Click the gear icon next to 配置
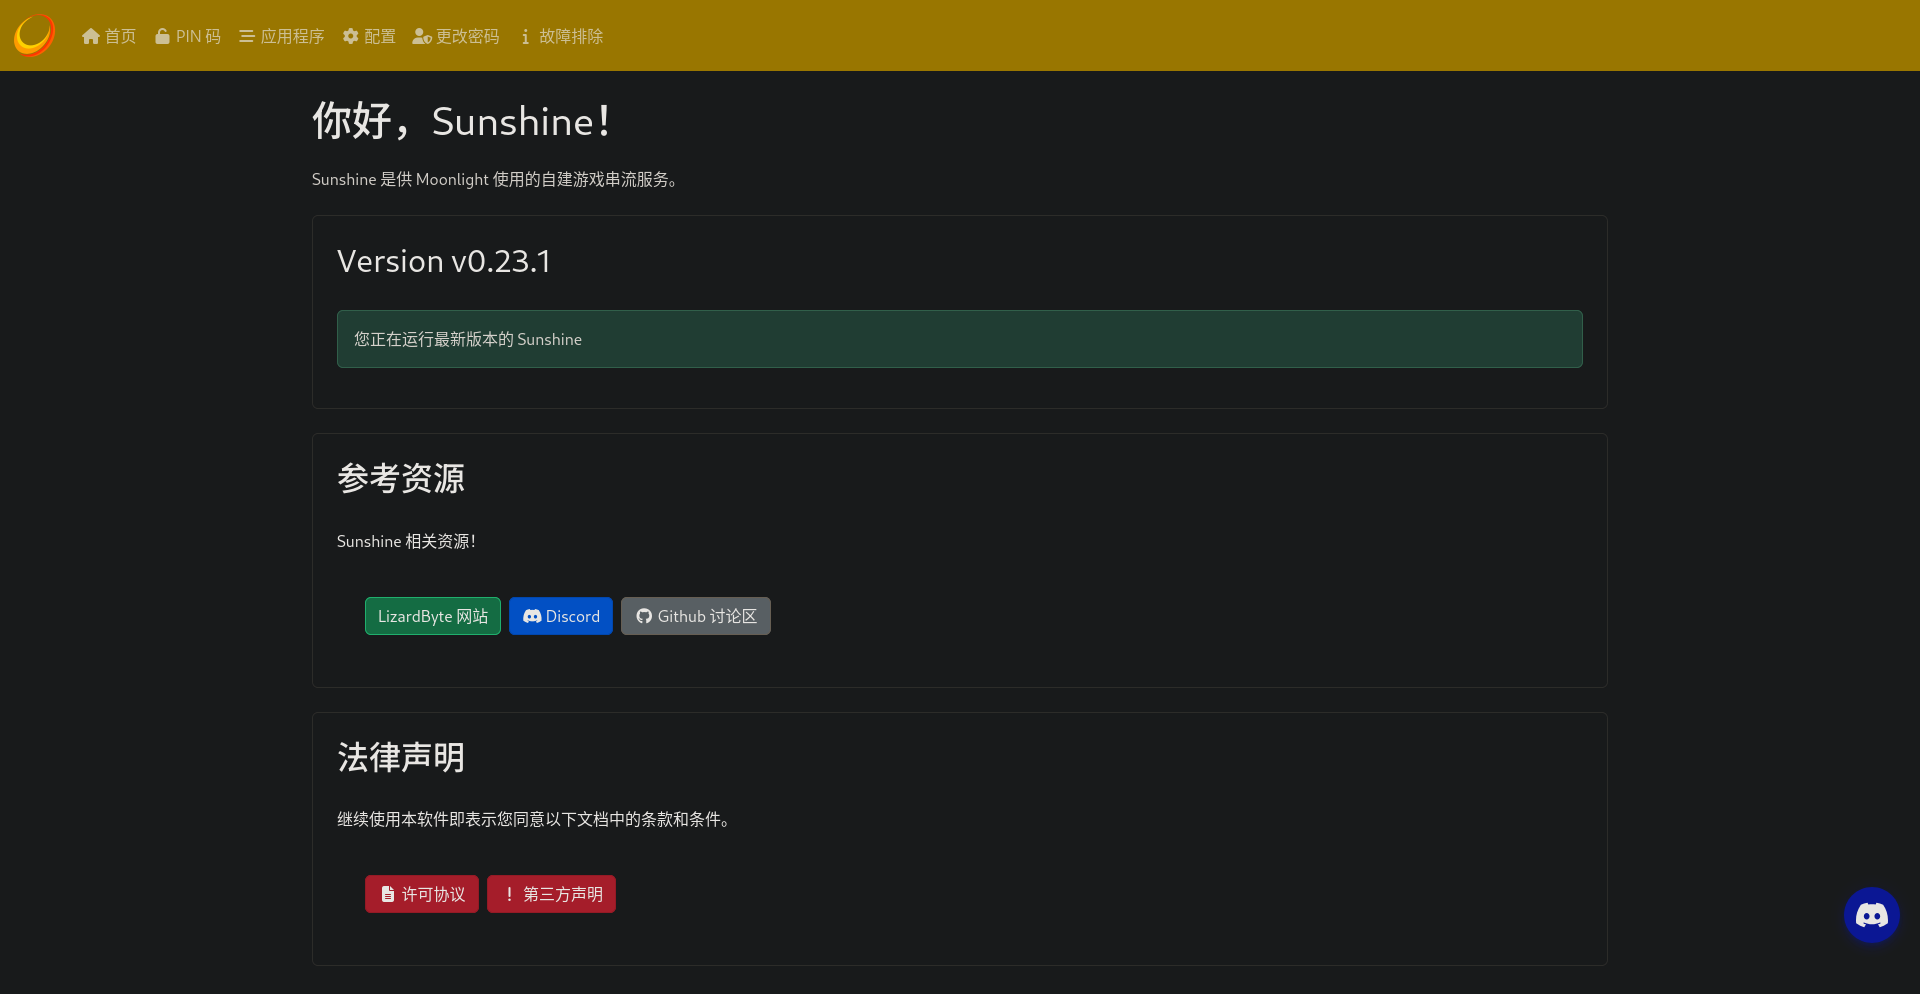Screen dimensions: 1920x994 pos(350,35)
